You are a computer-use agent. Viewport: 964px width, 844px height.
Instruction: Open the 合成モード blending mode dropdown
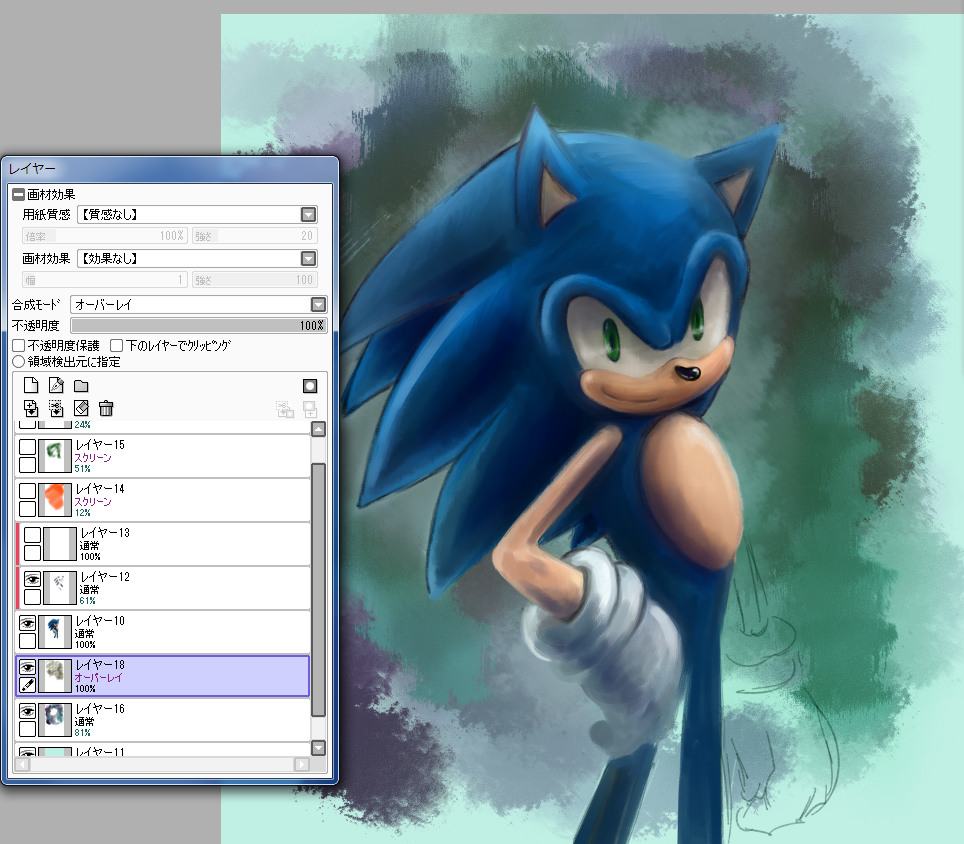coord(199,304)
